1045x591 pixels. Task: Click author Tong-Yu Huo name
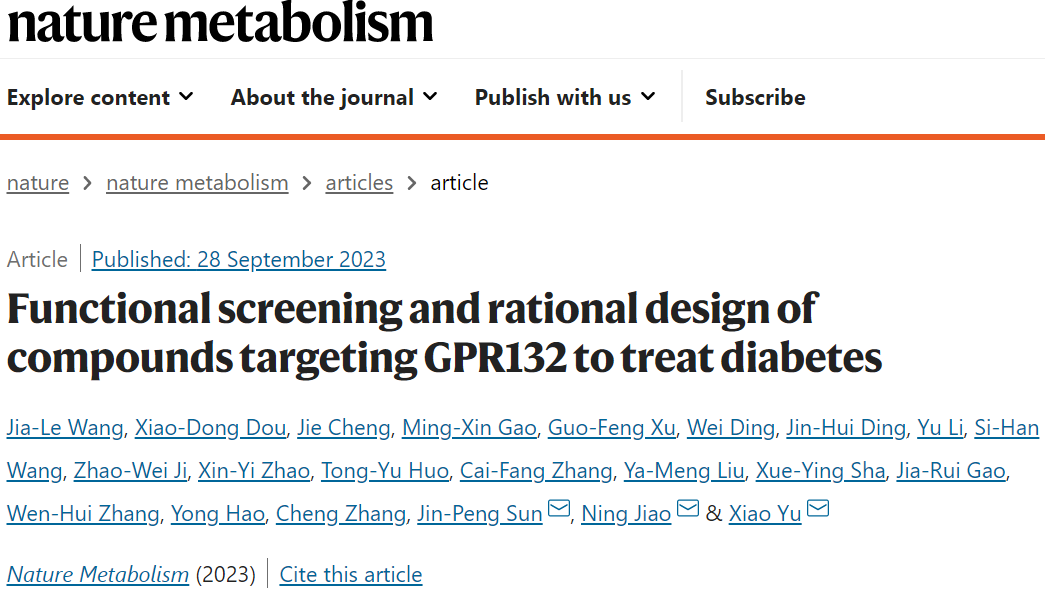(385, 471)
